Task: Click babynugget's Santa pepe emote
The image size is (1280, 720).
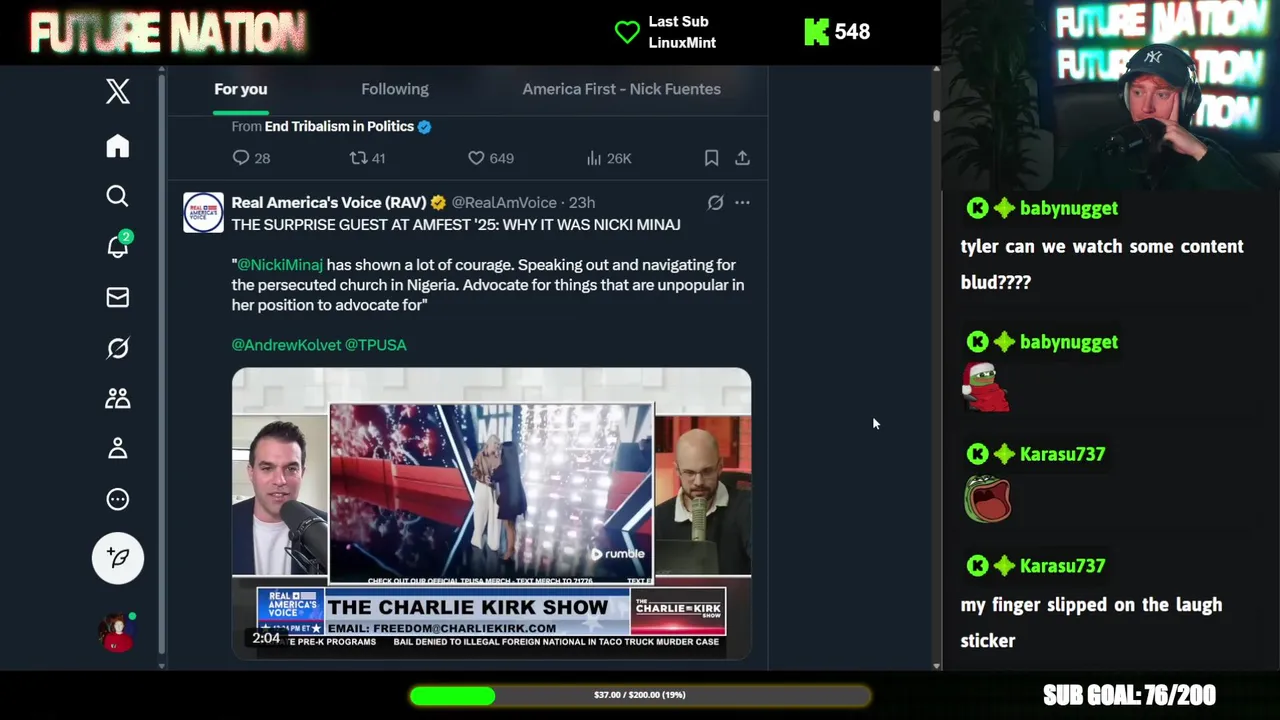Action: (986, 387)
